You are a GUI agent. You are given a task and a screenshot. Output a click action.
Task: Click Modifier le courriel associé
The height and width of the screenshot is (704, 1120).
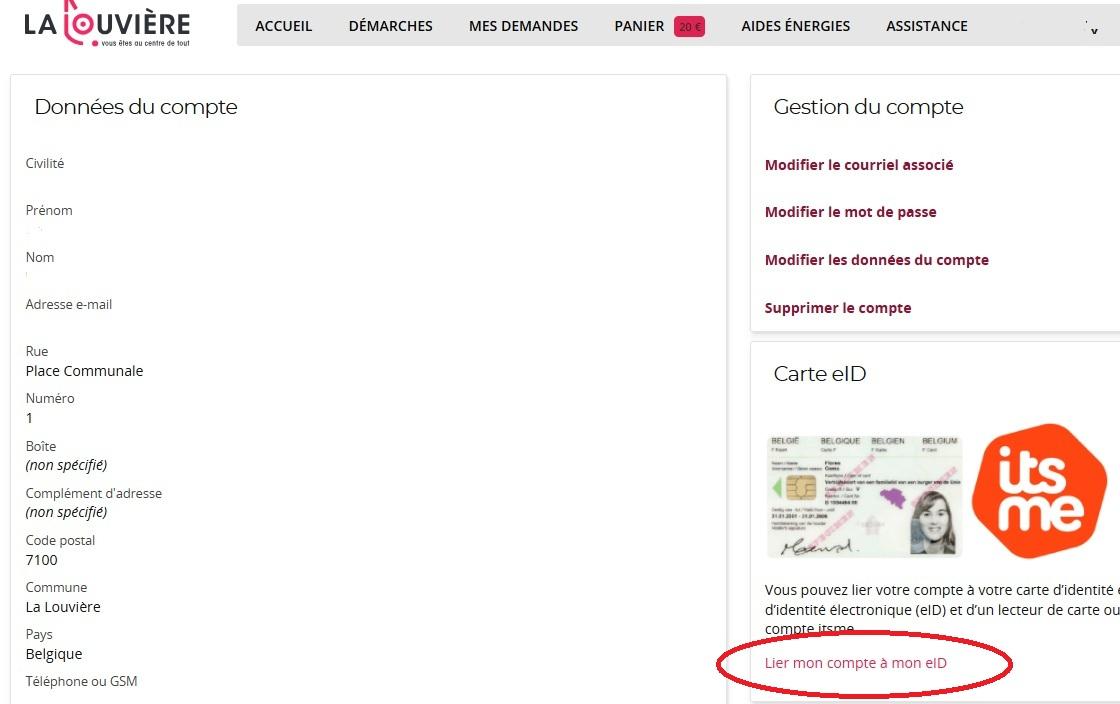(858, 165)
